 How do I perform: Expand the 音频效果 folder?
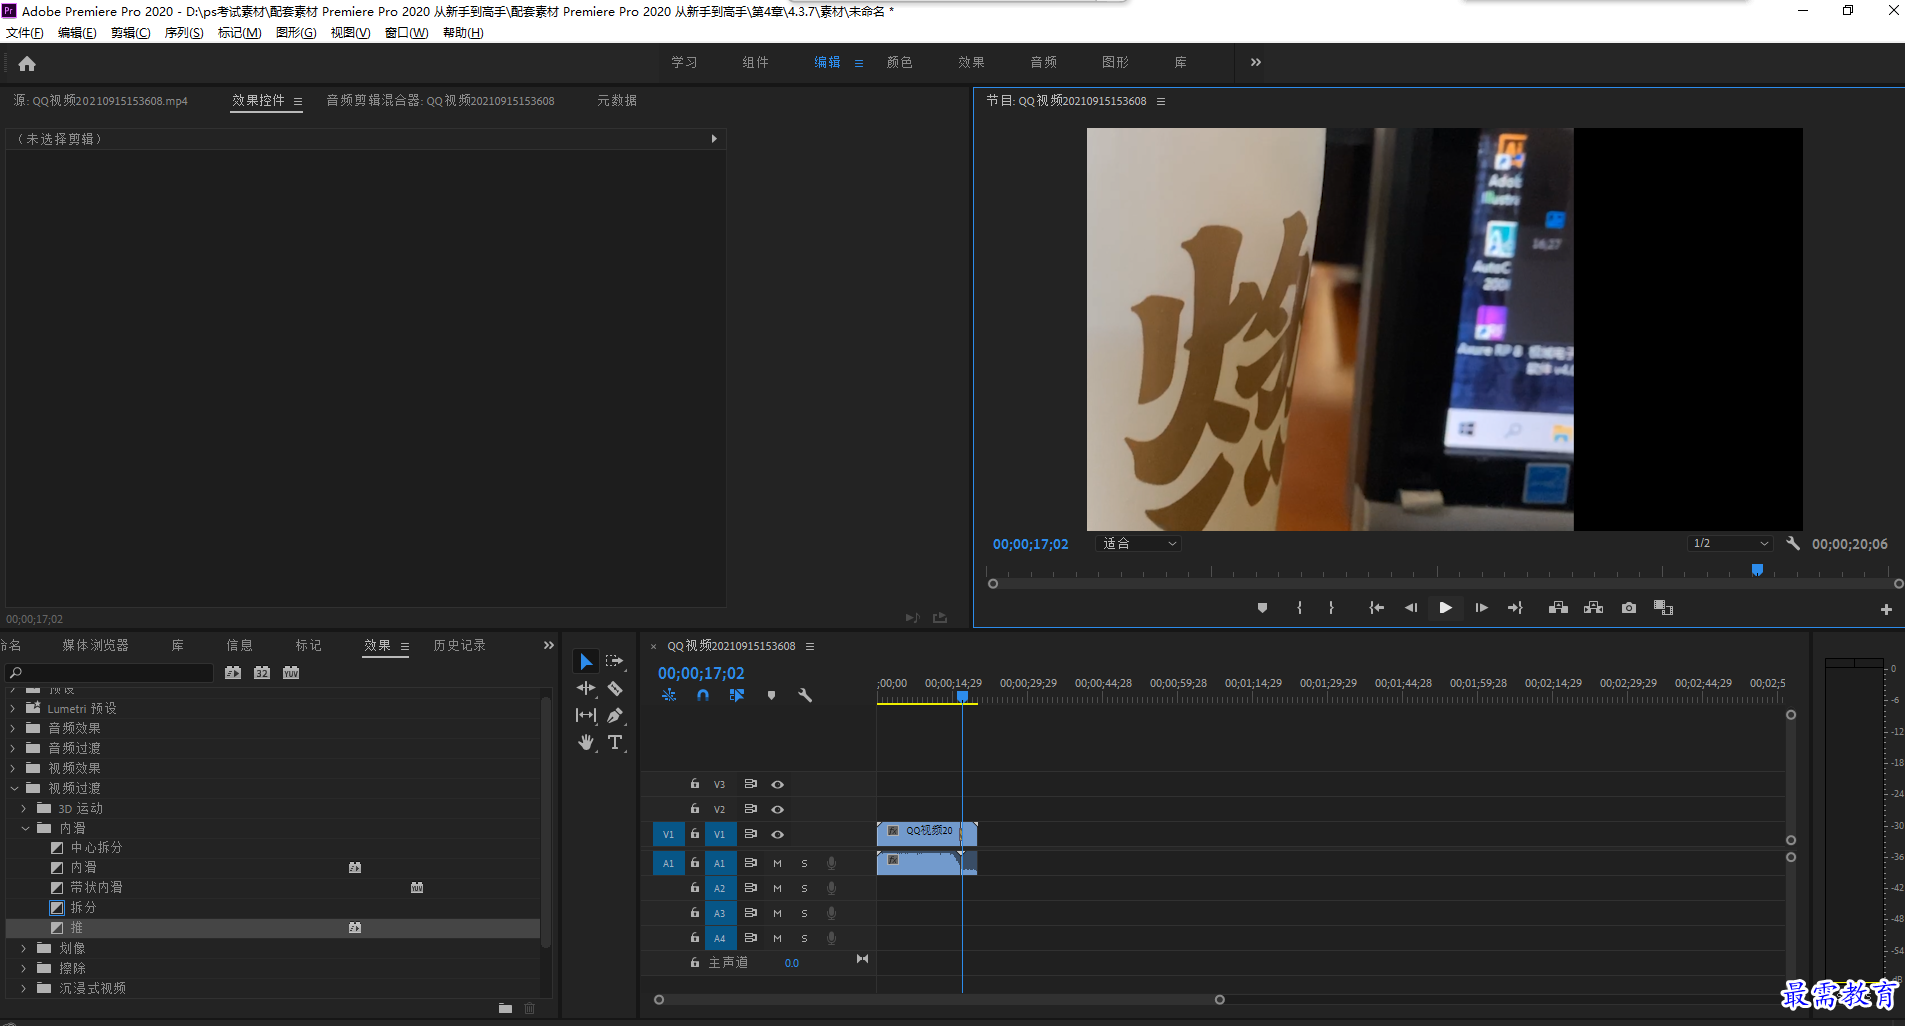pos(12,728)
